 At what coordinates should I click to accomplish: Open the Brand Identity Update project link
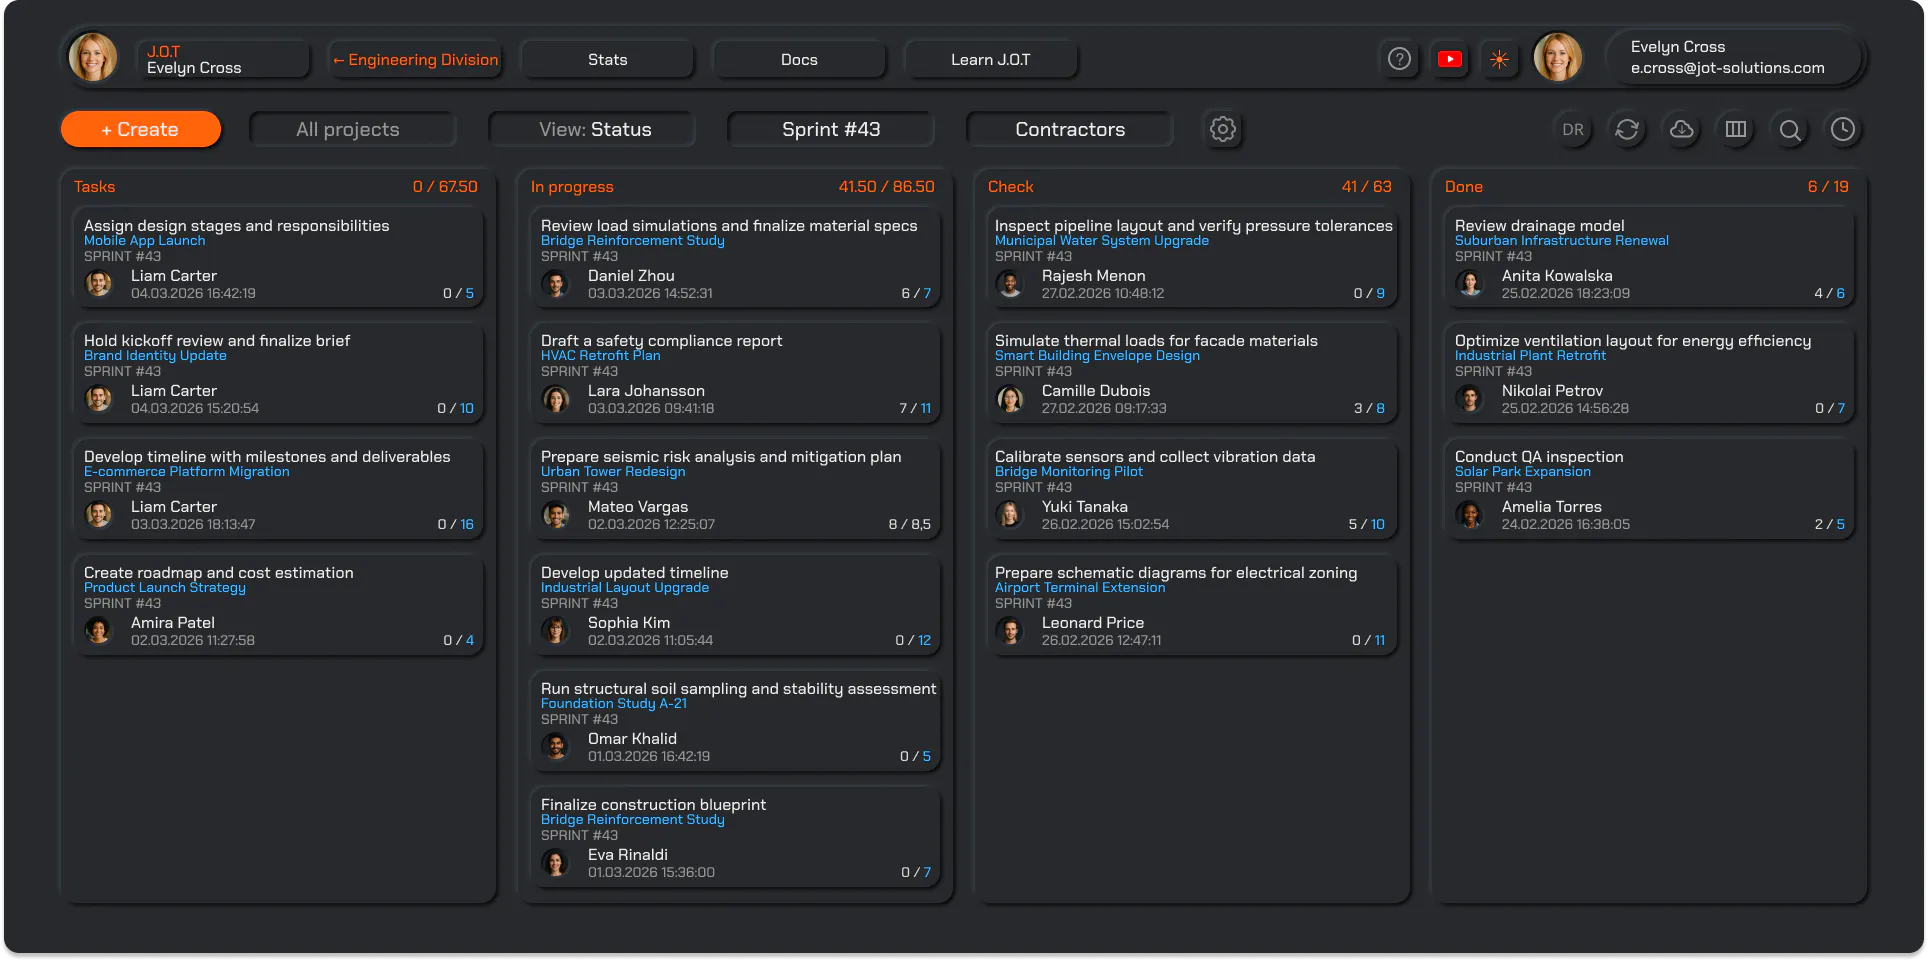tap(155, 356)
